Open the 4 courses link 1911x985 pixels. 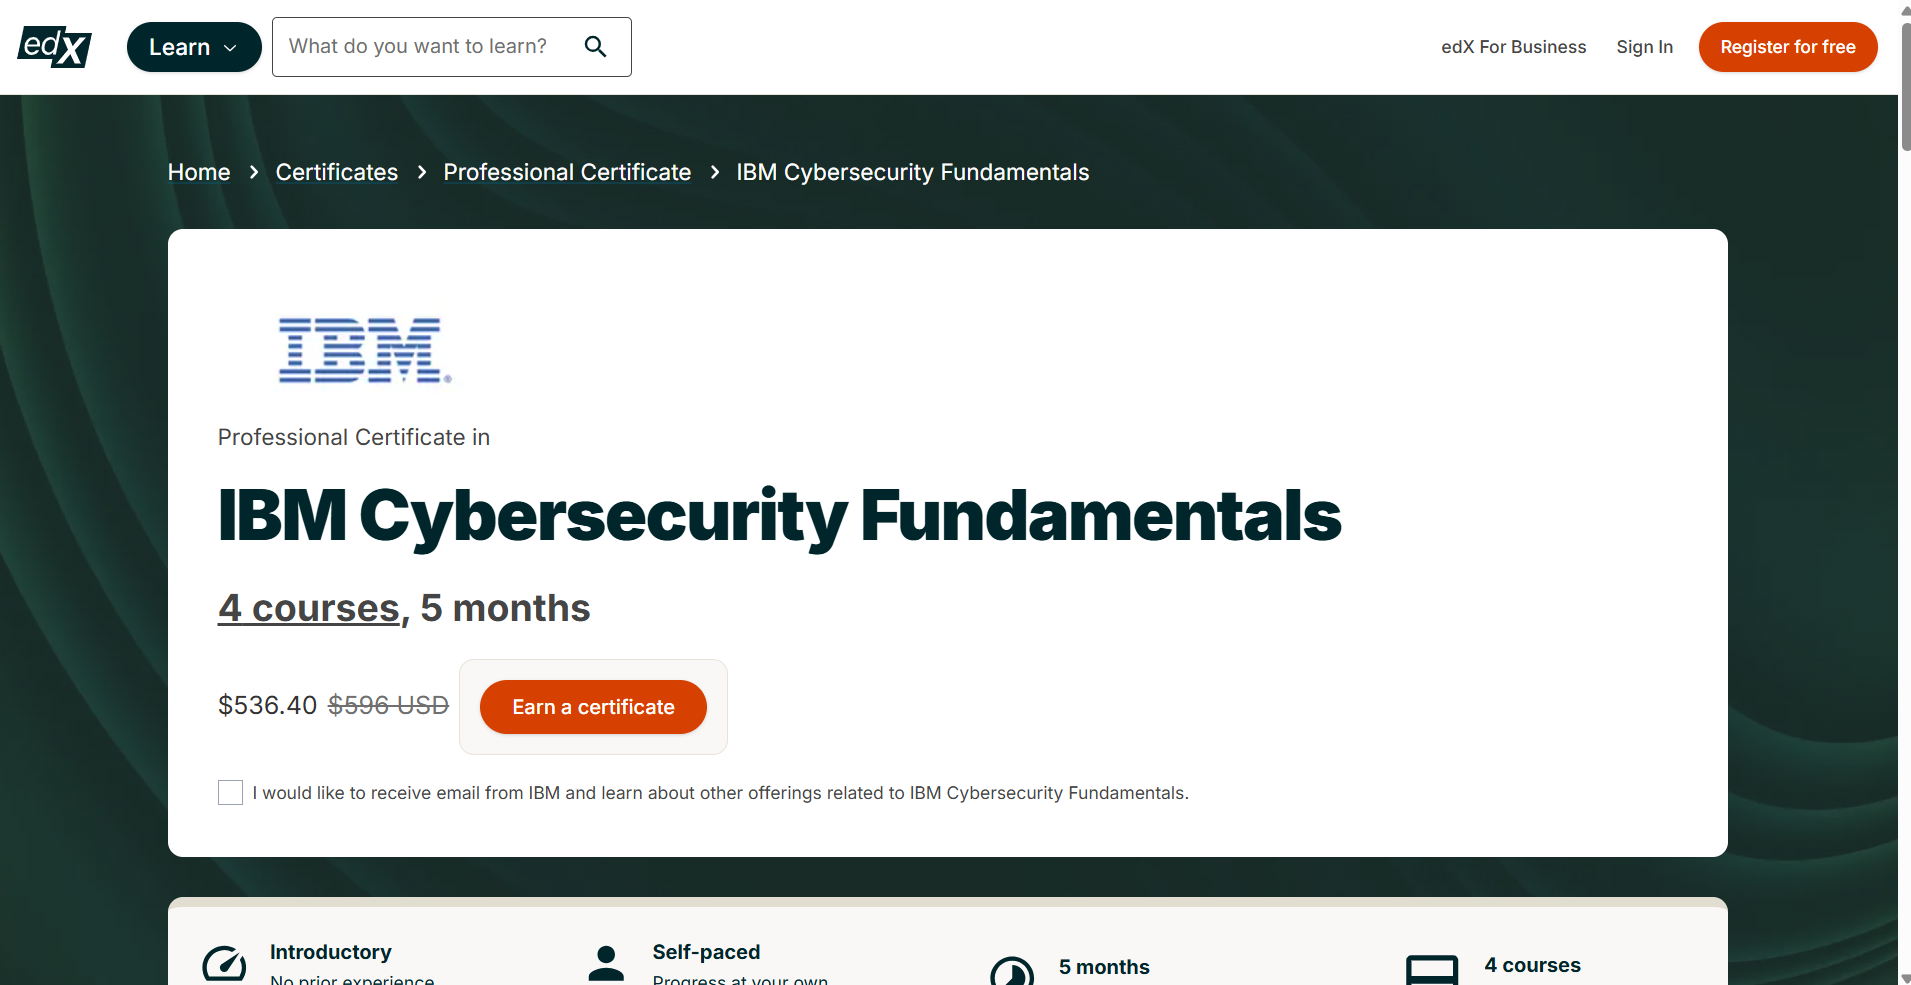pyautogui.click(x=307, y=607)
